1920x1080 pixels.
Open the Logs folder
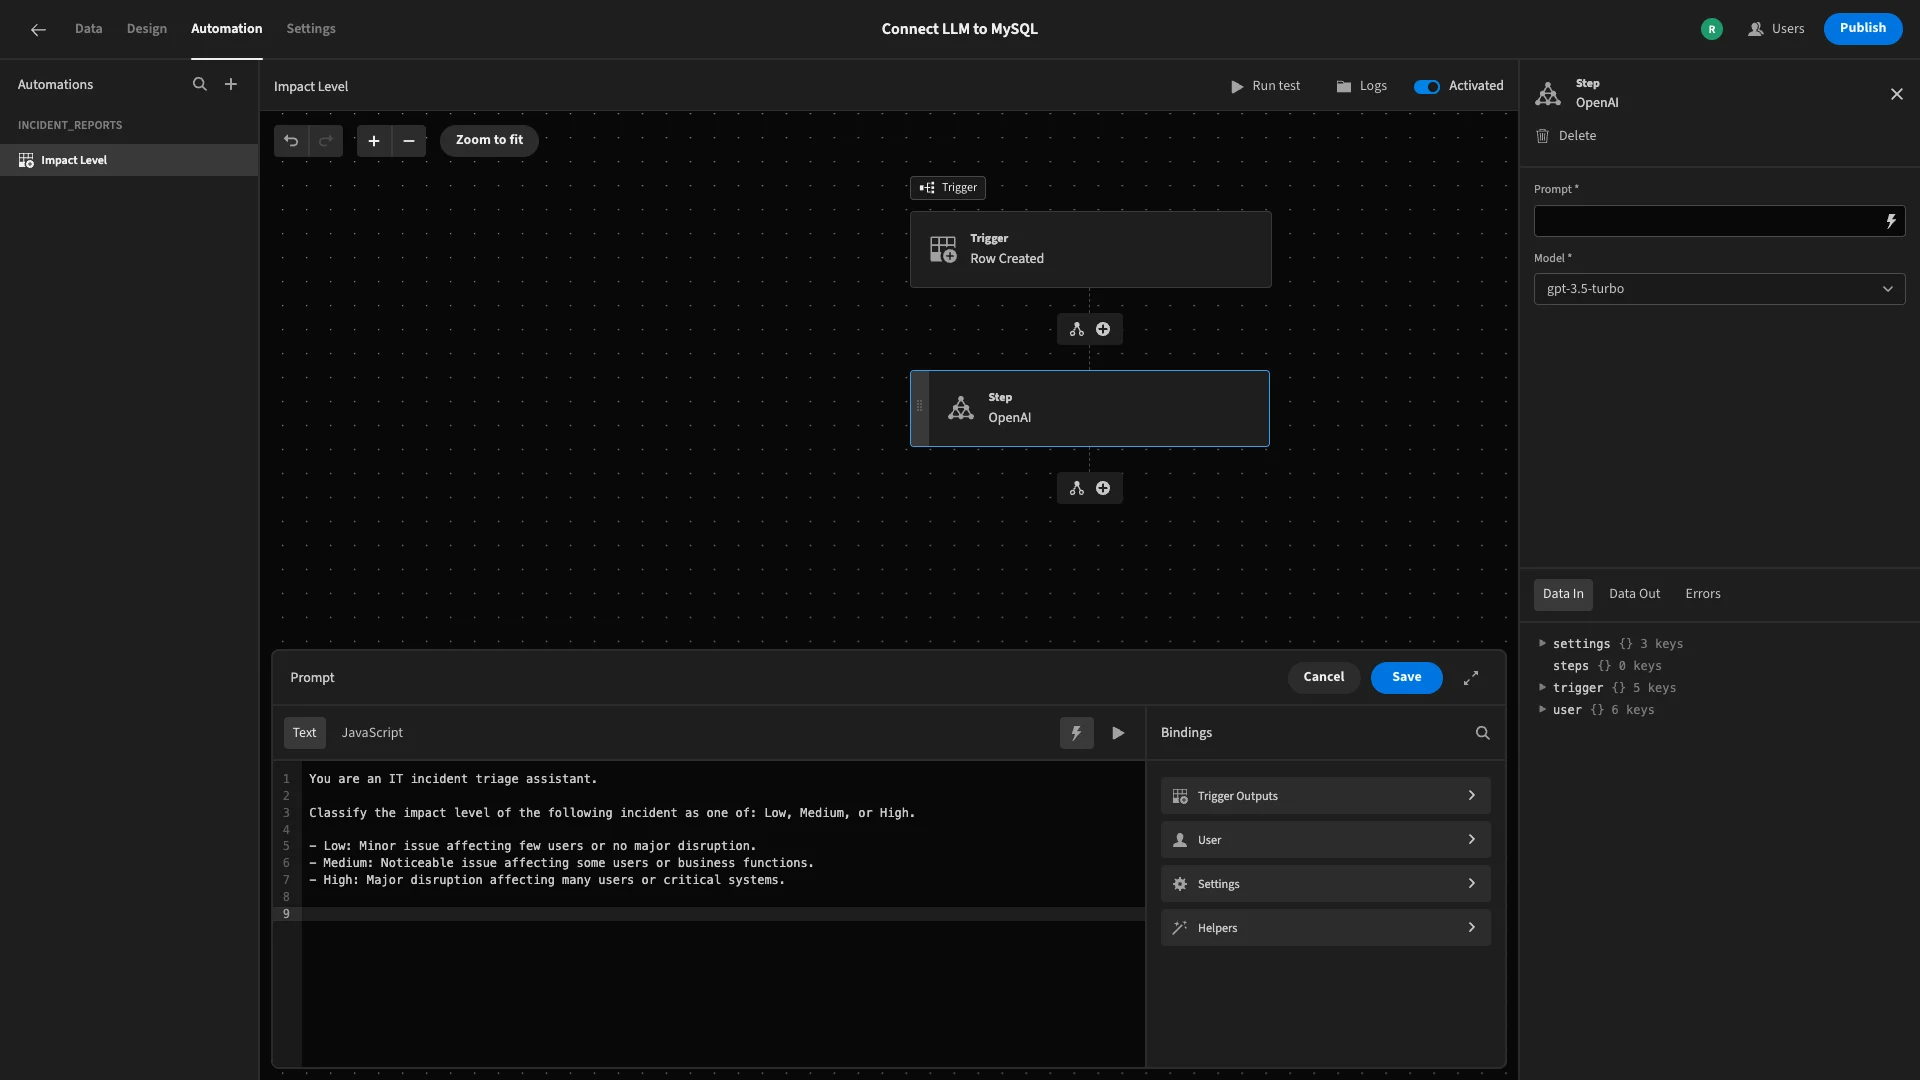point(1361,86)
